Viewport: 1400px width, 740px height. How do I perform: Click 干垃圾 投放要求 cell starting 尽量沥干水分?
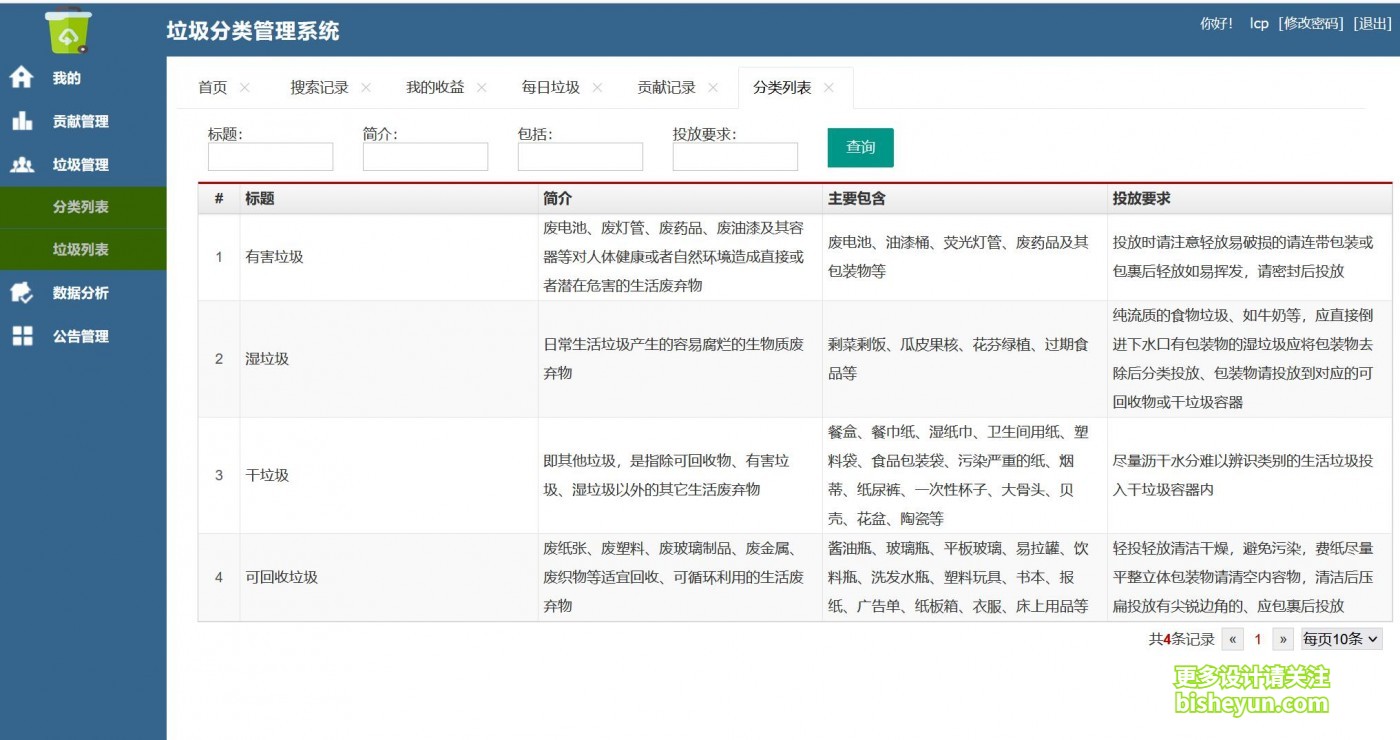click(x=1250, y=475)
